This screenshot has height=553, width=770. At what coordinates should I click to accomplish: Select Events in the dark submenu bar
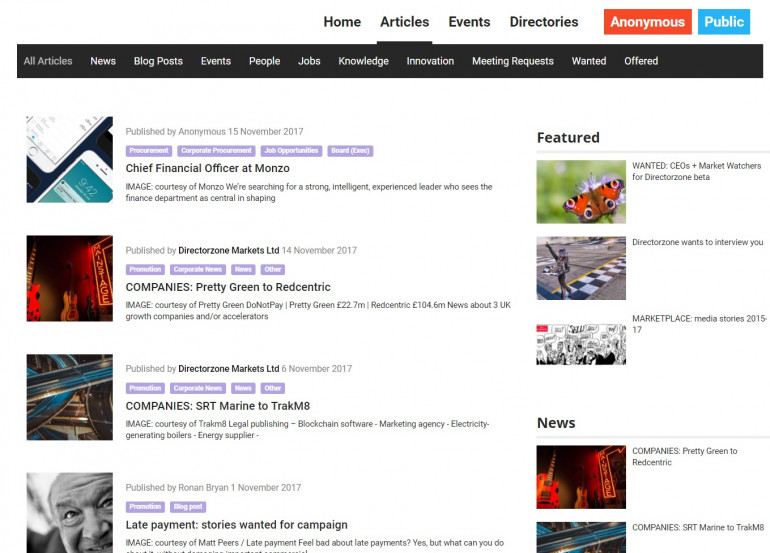point(216,61)
